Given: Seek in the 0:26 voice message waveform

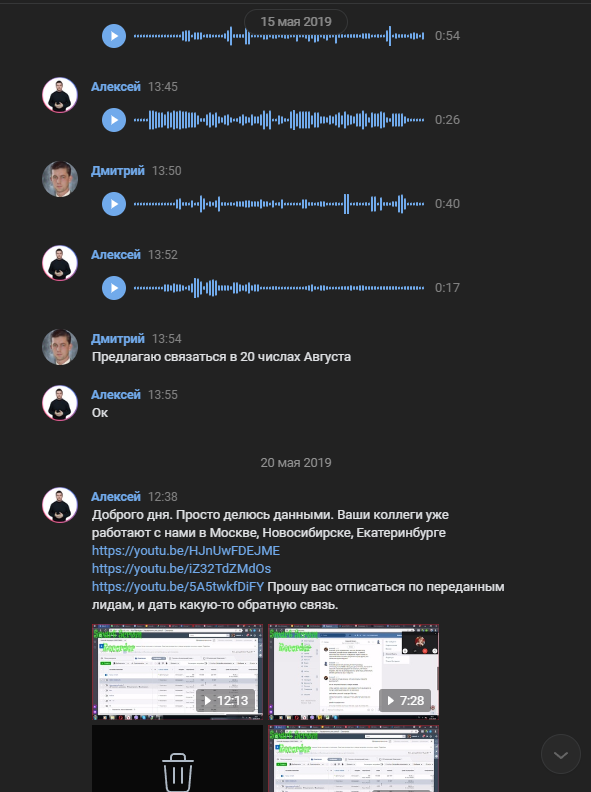Looking at the screenshot, I should pyautogui.click(x=279, y=120).
